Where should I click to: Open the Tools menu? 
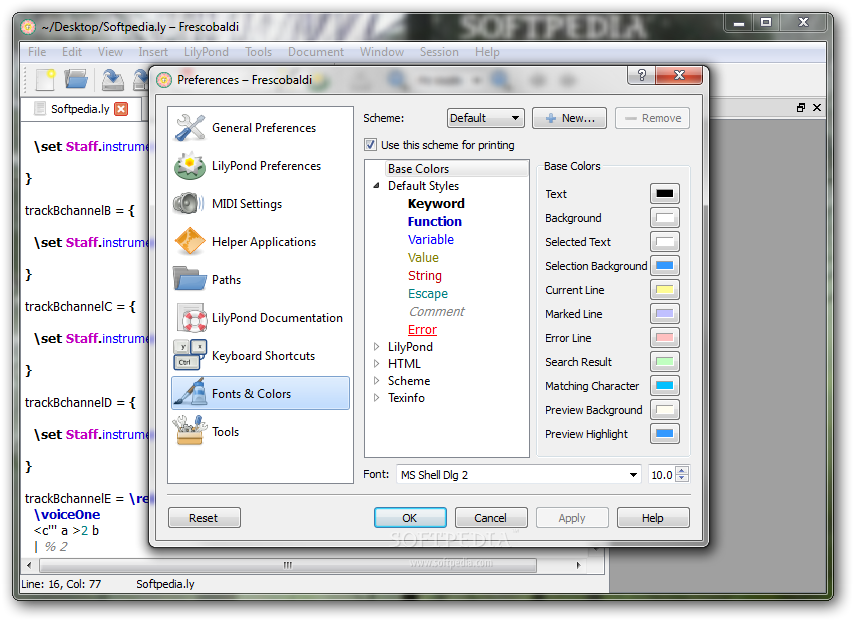pyautogui.click(x=258, y=52)
